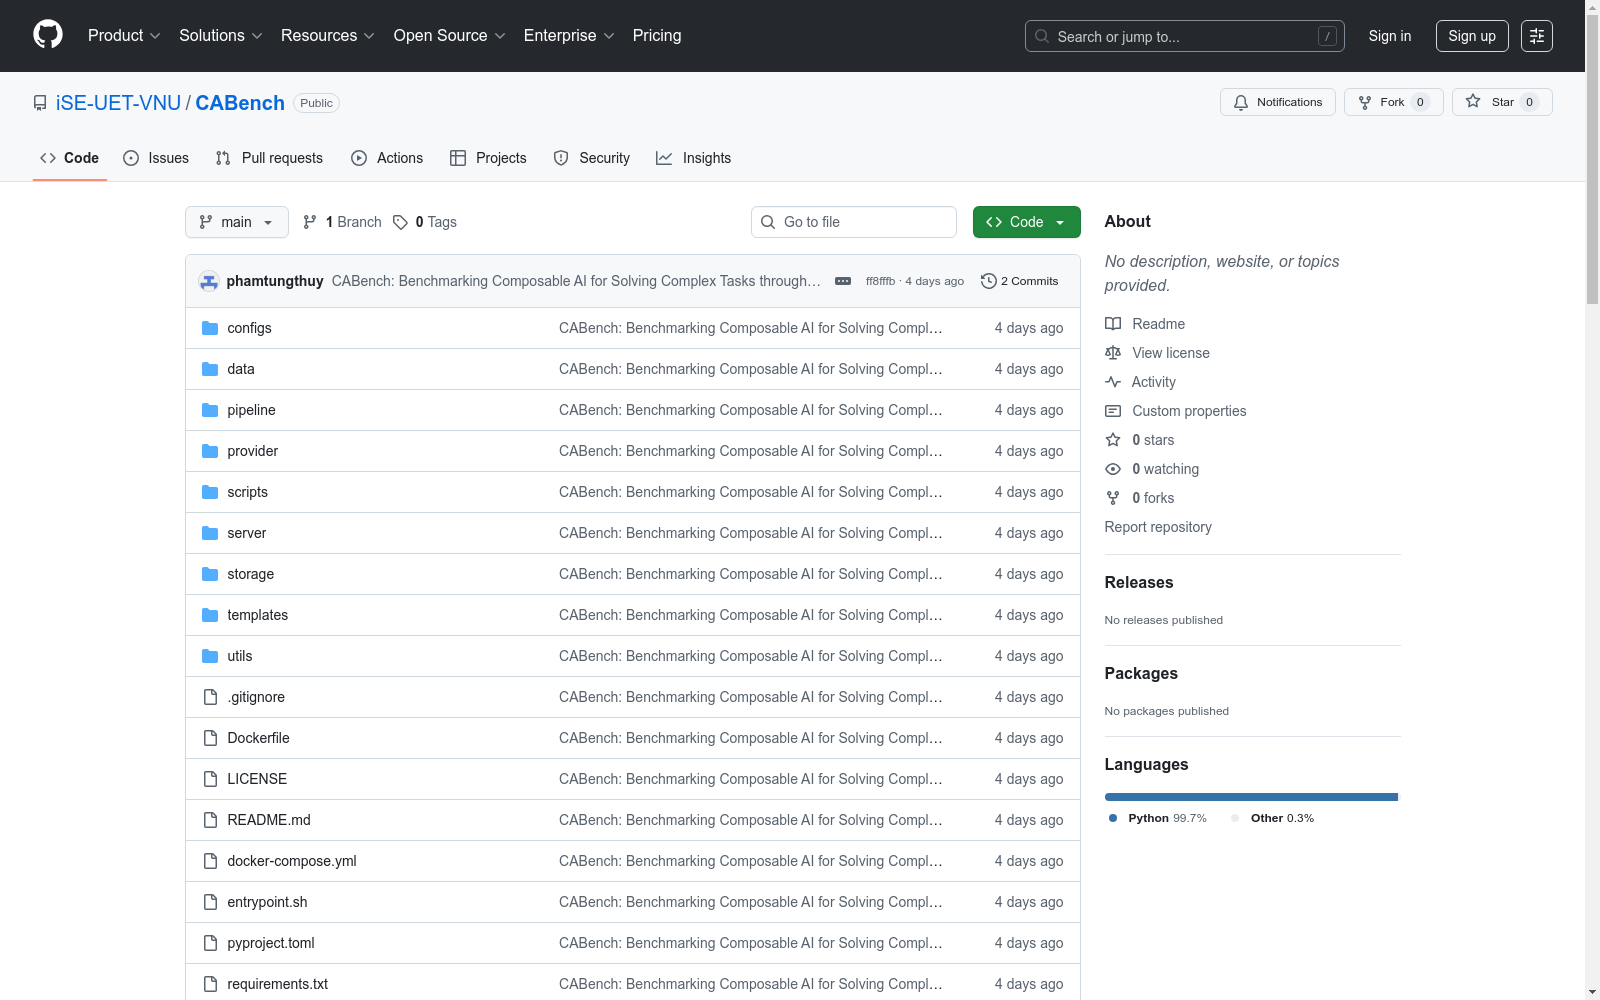Open the configs folder icon
This screenshot has width=1600, height=1000.
click(x=210, y=328)
